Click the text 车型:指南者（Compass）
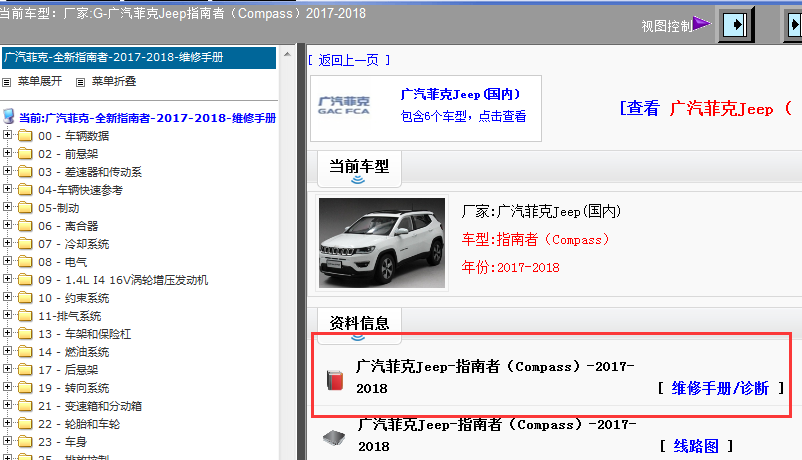 pos(536,239)
